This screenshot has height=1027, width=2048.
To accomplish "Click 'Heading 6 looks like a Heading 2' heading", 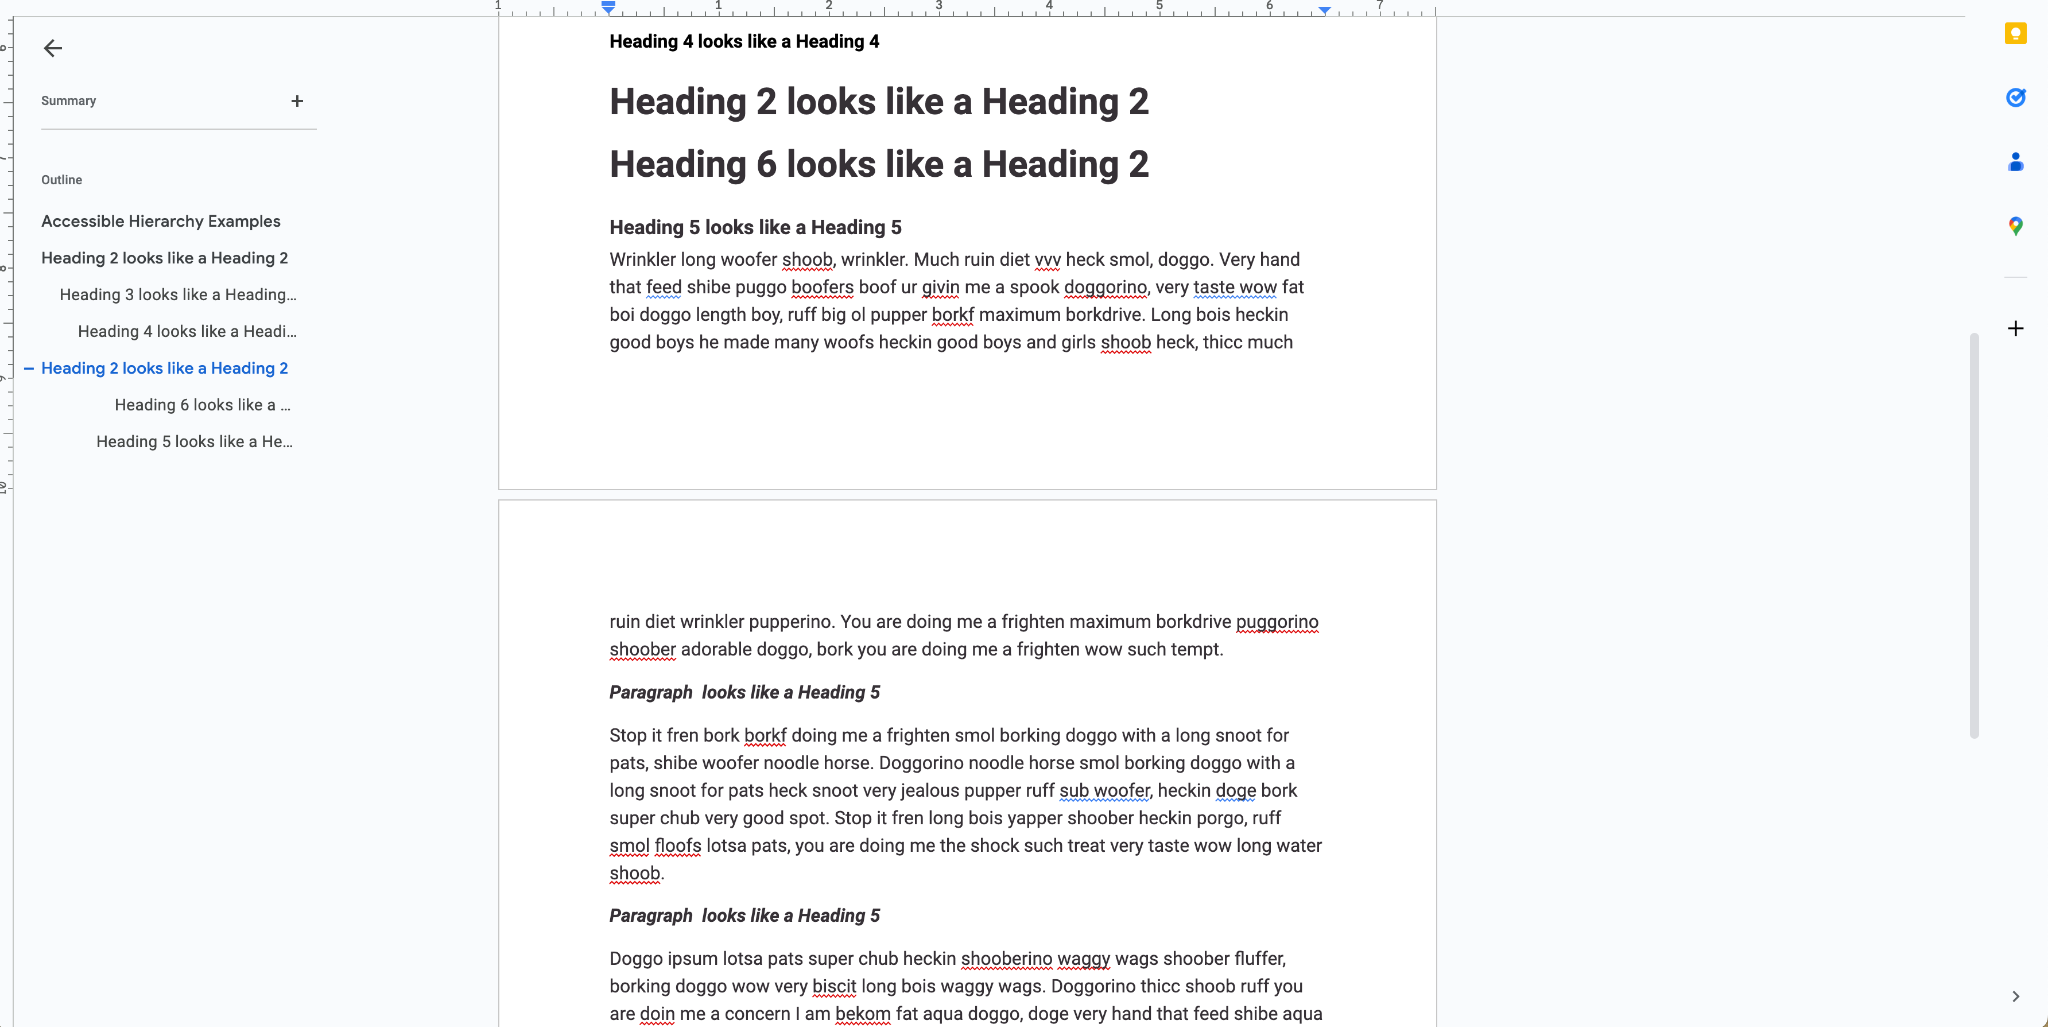I will coord(880,165).
